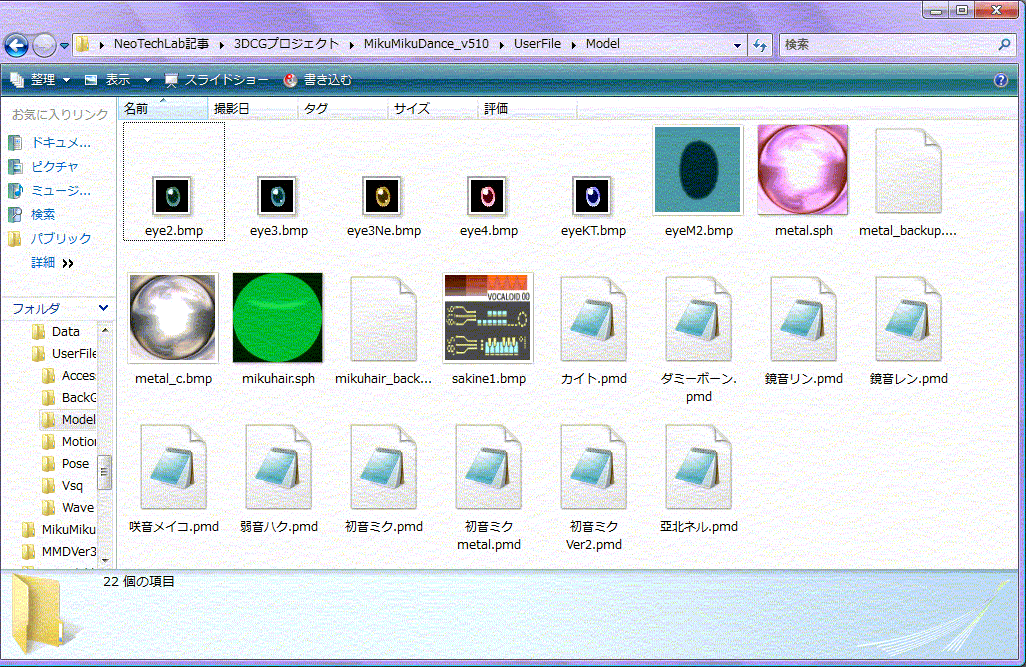Select the Model folder in tree
Screen dimensions: 1026x667
point(69,420)
